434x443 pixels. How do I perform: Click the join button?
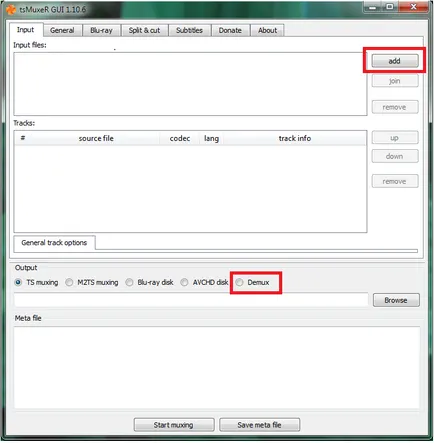point(395,81)
